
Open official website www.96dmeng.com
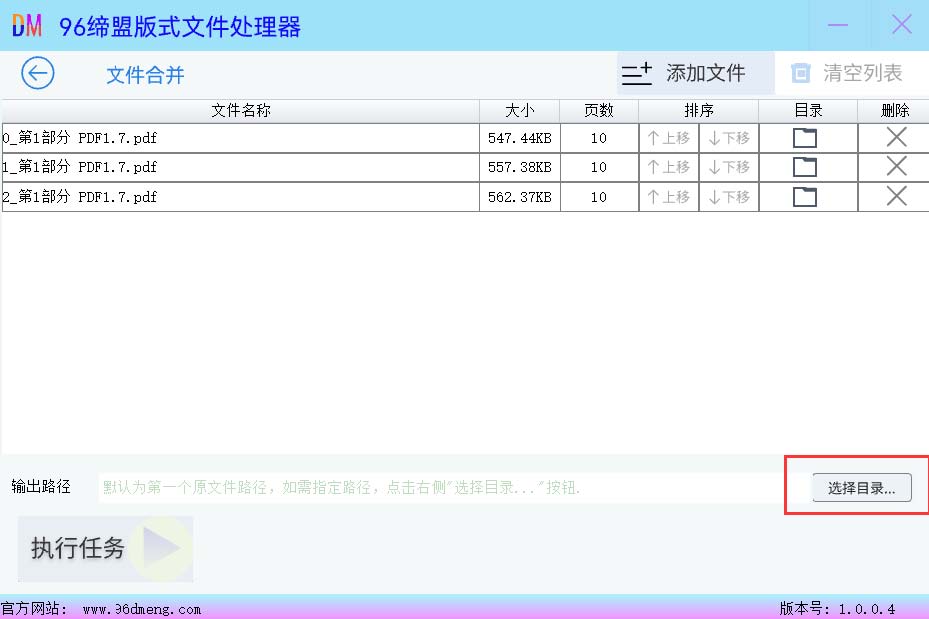tap(141, 609)
